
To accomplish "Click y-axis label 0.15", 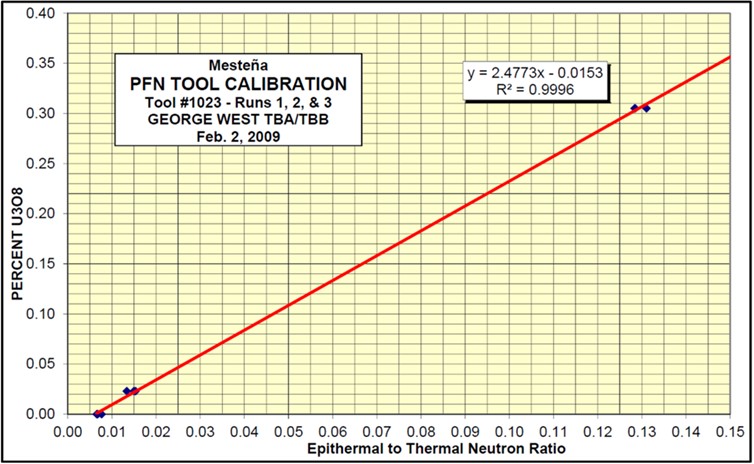I will coord(41,263).
